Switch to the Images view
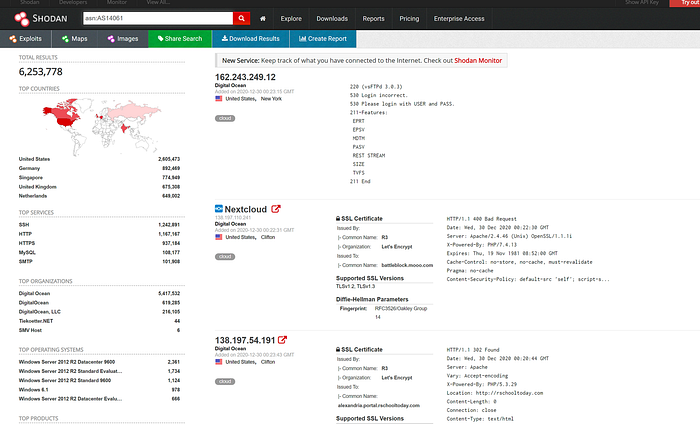The image size is (700, 424). (123, 39)
